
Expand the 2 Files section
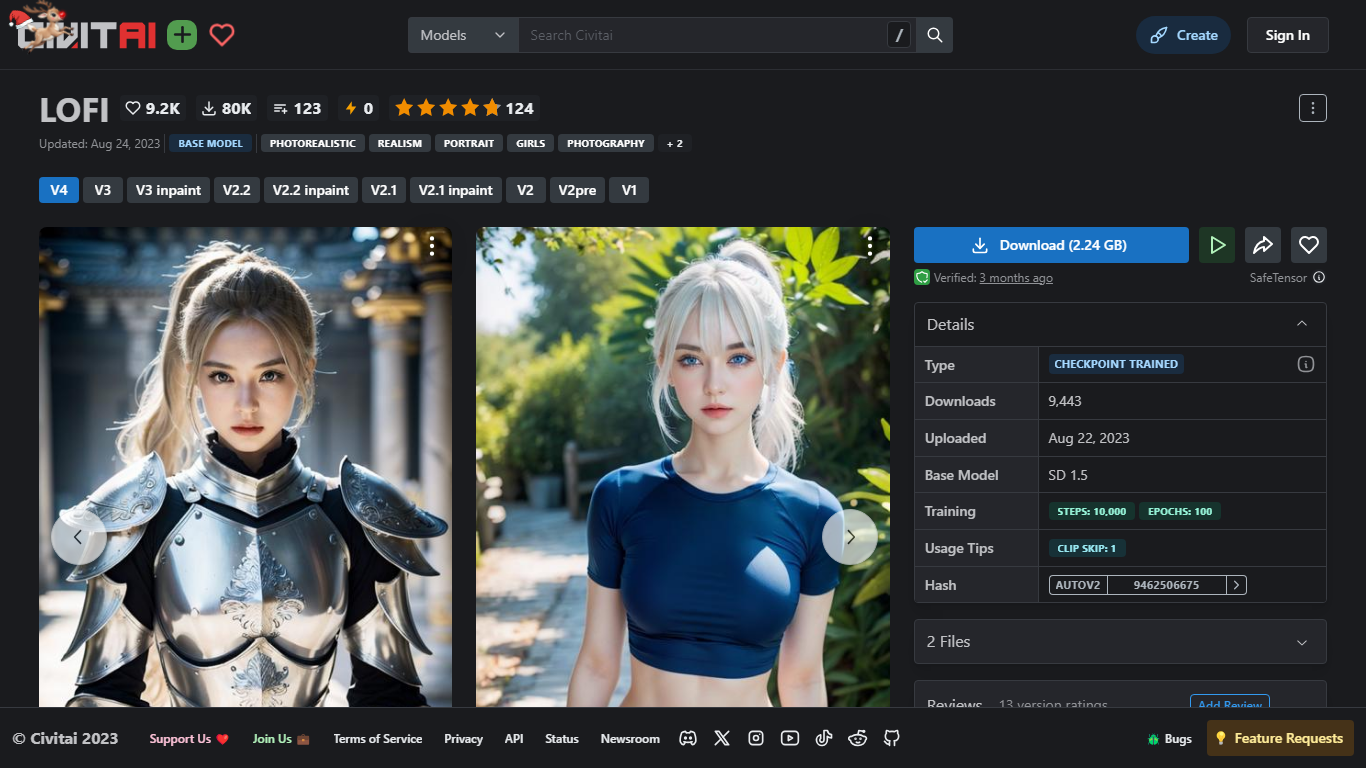coord(1120,641)
